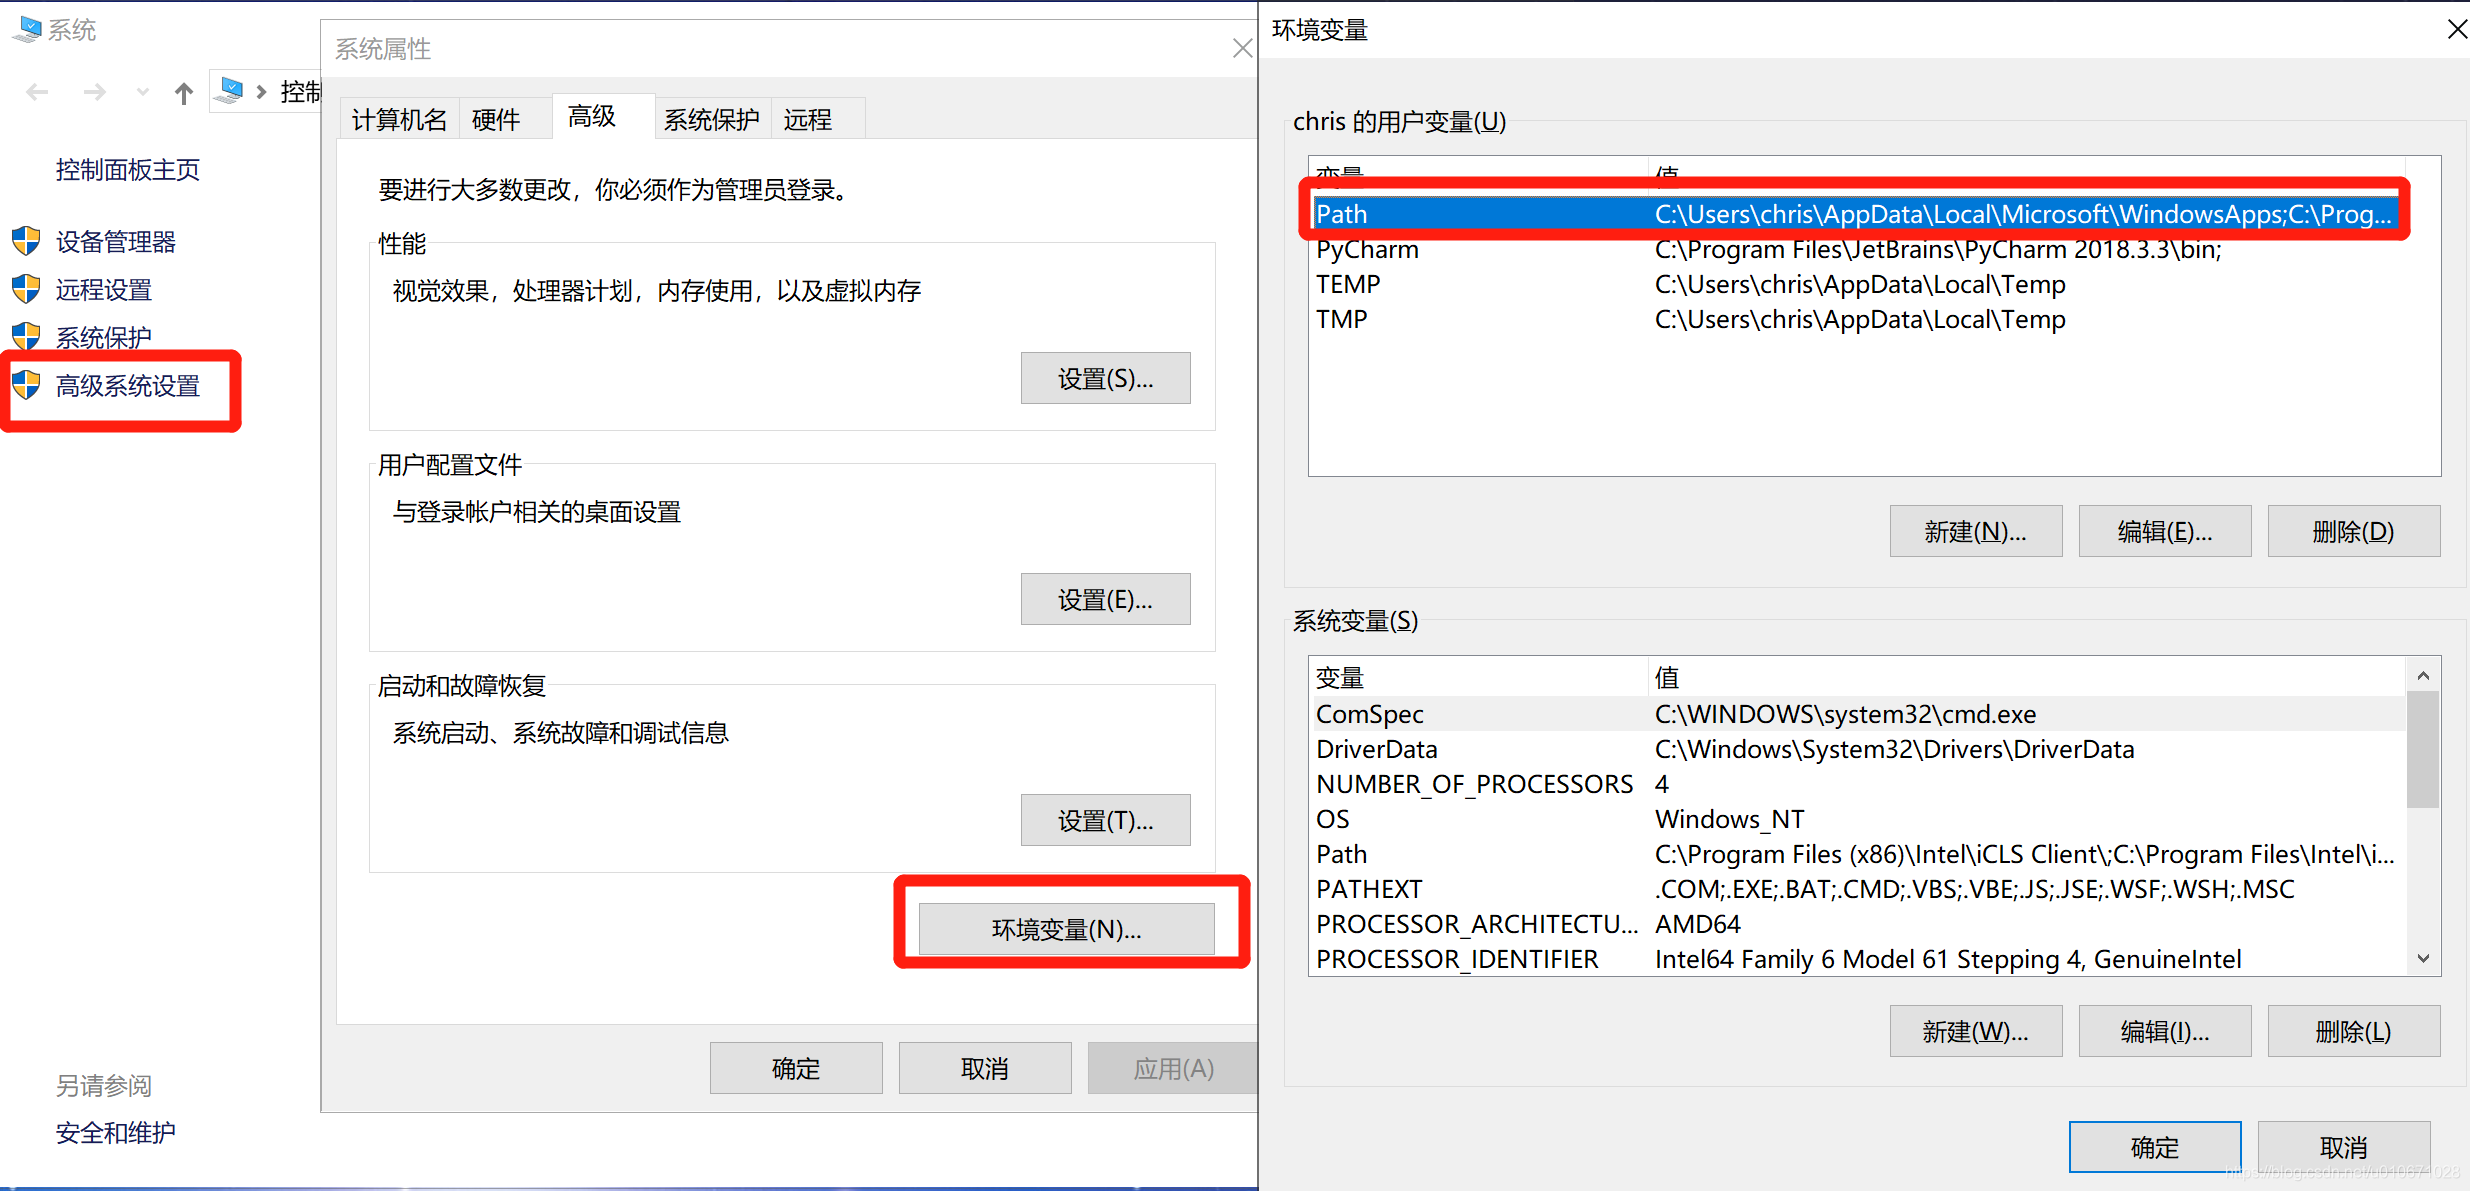
Task: Click the Remote Settings shield icon
Action: (26, 289)
